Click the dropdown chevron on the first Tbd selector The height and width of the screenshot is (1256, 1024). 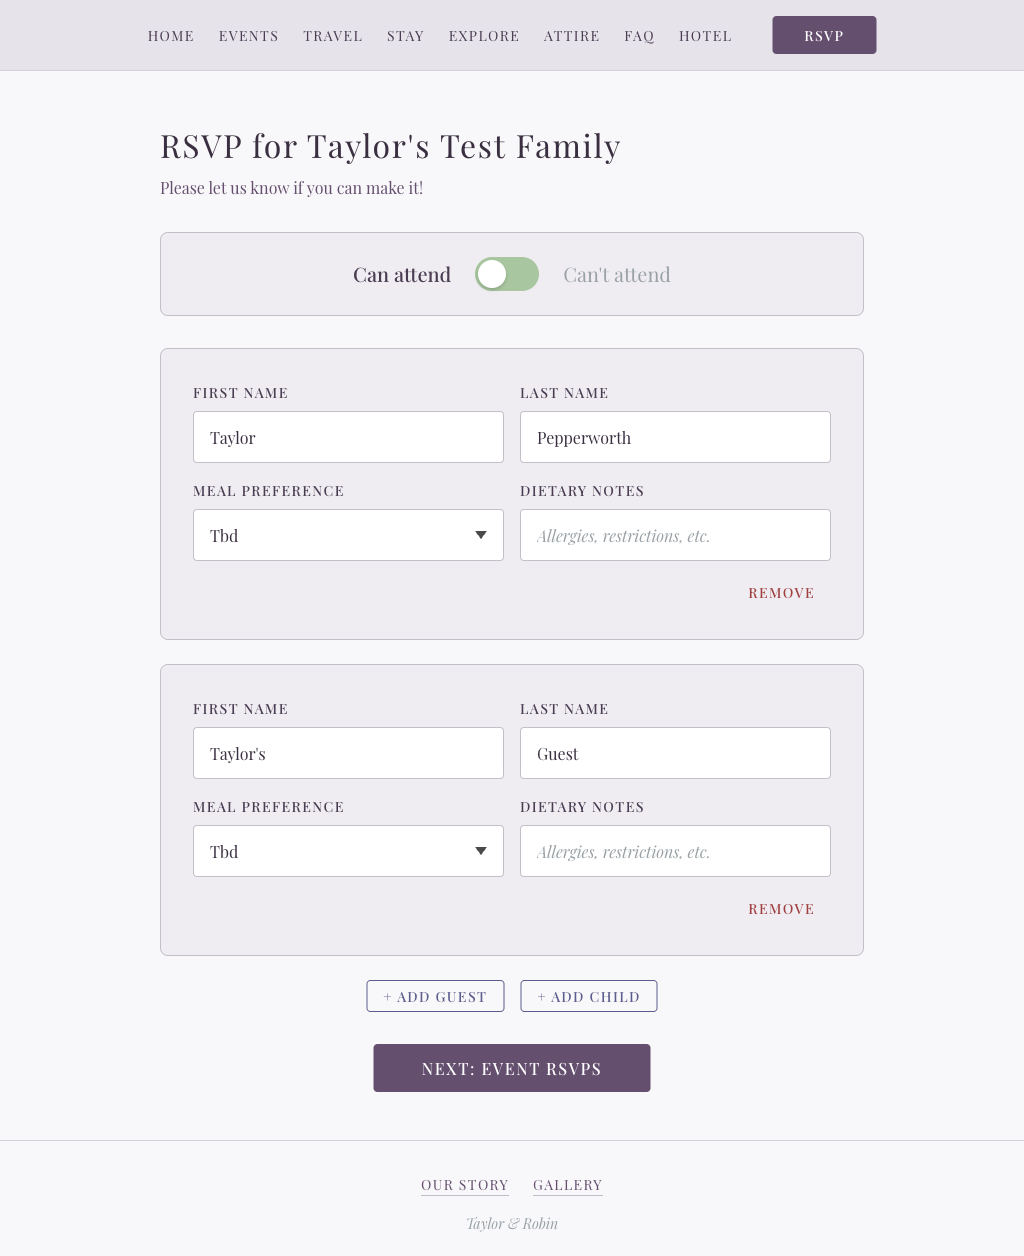click(x=481, y=535)
